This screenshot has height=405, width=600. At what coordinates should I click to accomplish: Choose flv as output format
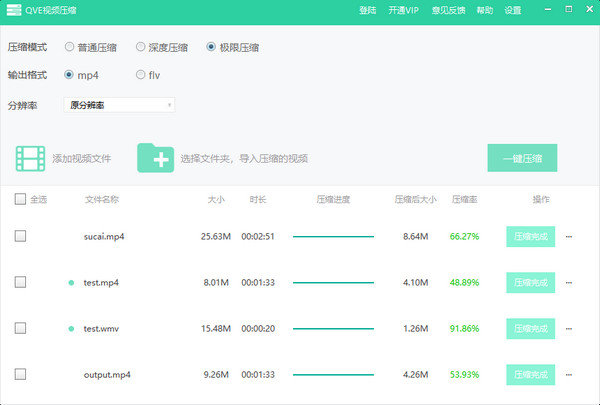140,74
